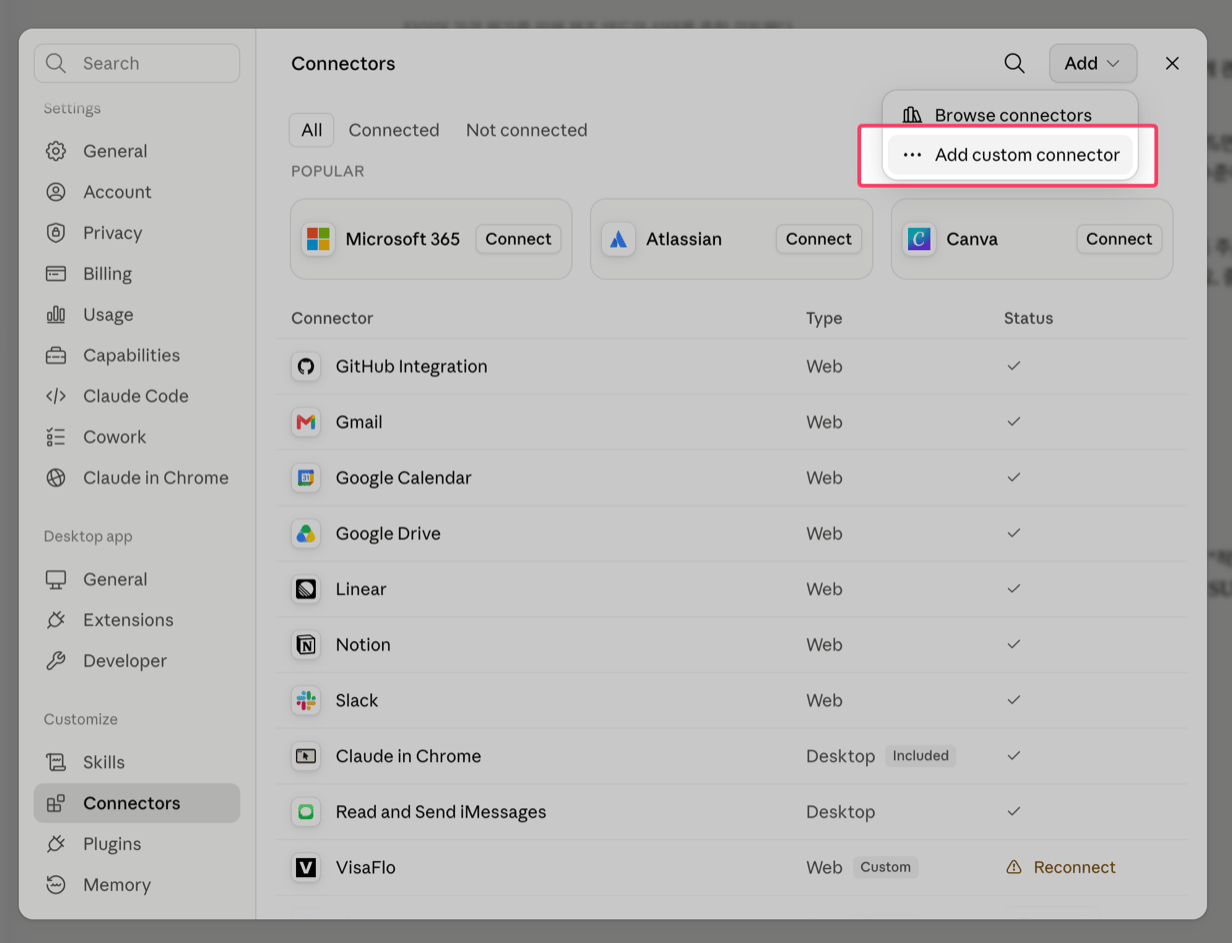Click the gear icon beside Settings General
This screenshot has width=1232, height=943.
[x=56, y=151]
